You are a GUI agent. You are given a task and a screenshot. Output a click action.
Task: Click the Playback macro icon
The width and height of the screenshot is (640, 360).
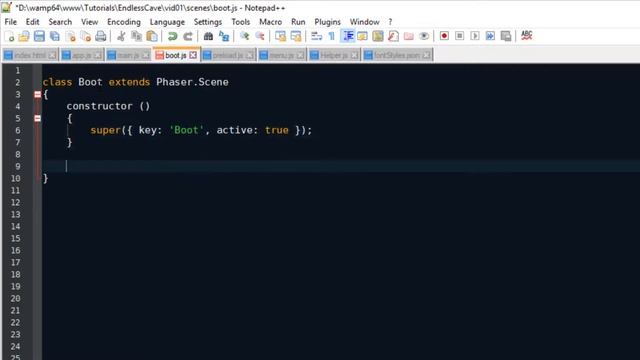pyautogui.click(x=475, y=36)
